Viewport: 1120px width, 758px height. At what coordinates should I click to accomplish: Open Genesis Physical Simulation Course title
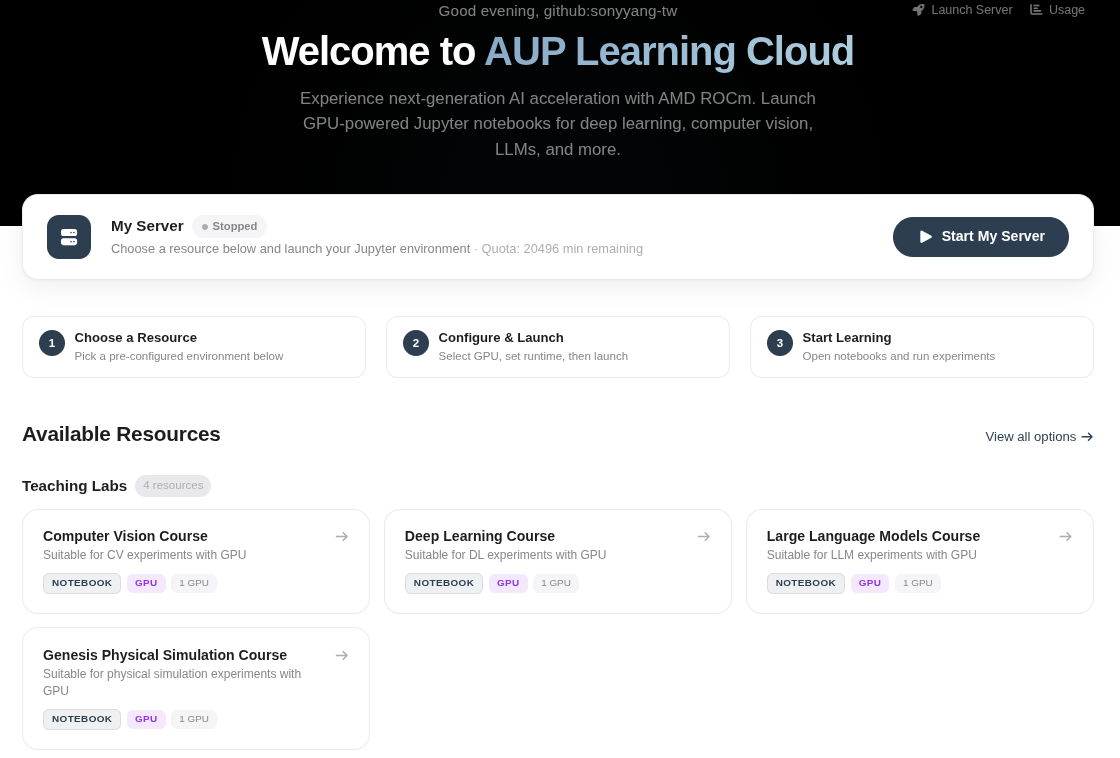point(165,655)
